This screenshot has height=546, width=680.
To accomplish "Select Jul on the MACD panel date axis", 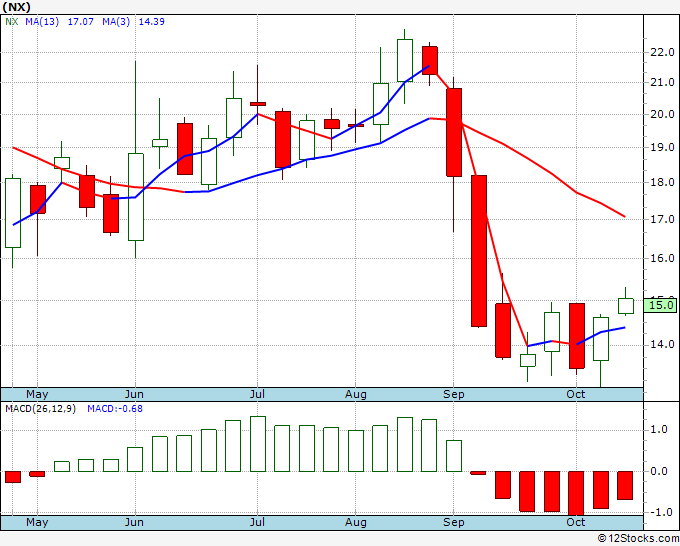I will click(257, 522).
